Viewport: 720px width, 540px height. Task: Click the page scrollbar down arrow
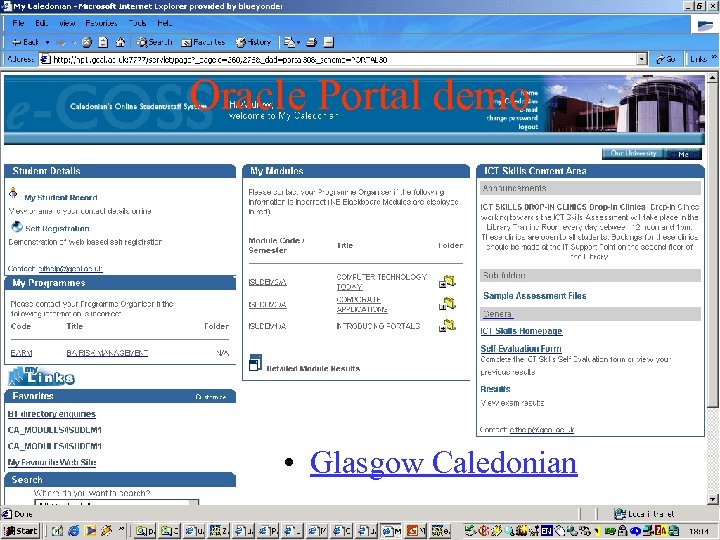click(712, 499)
